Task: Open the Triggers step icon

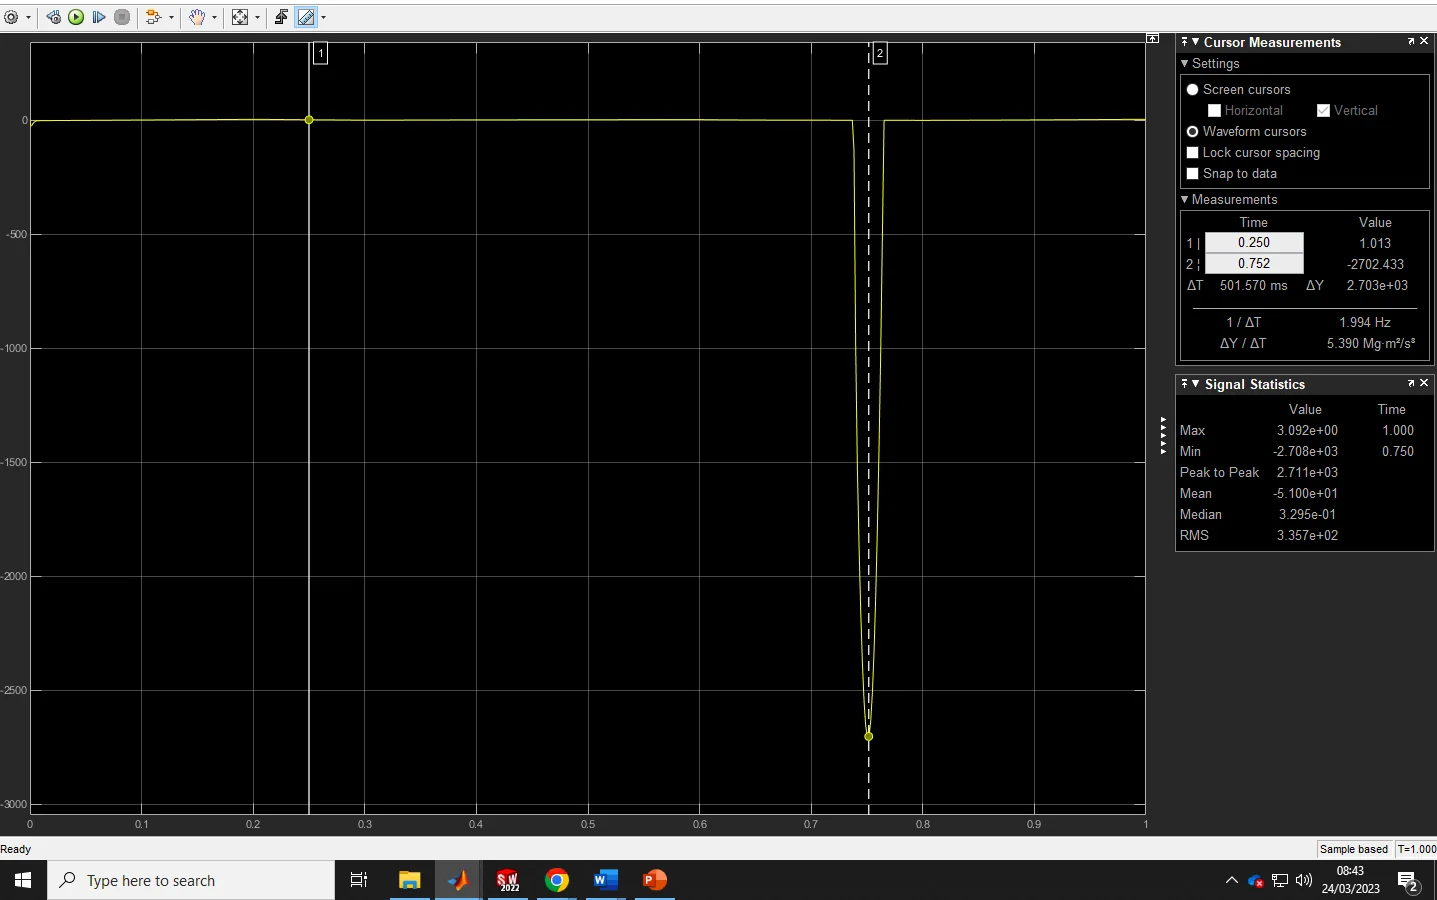Action: (281, 17)
